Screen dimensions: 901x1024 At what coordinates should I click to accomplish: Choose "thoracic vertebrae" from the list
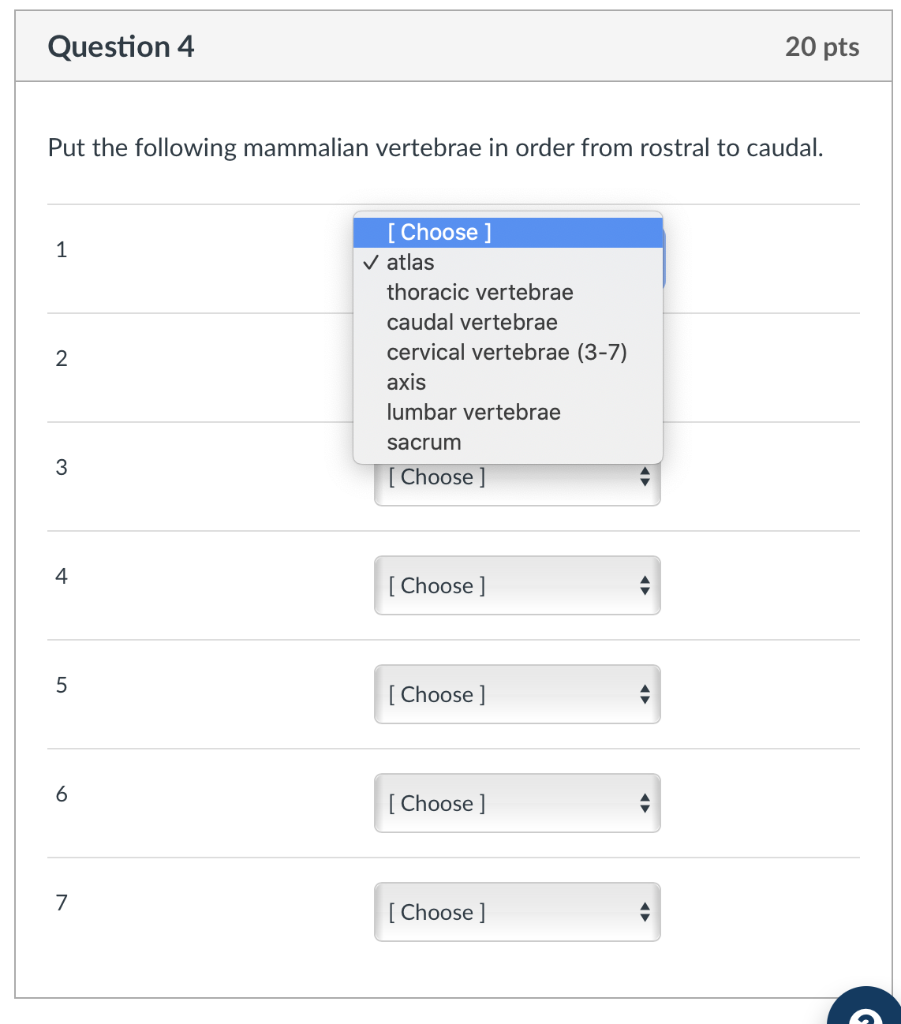(x=480, y=293)
